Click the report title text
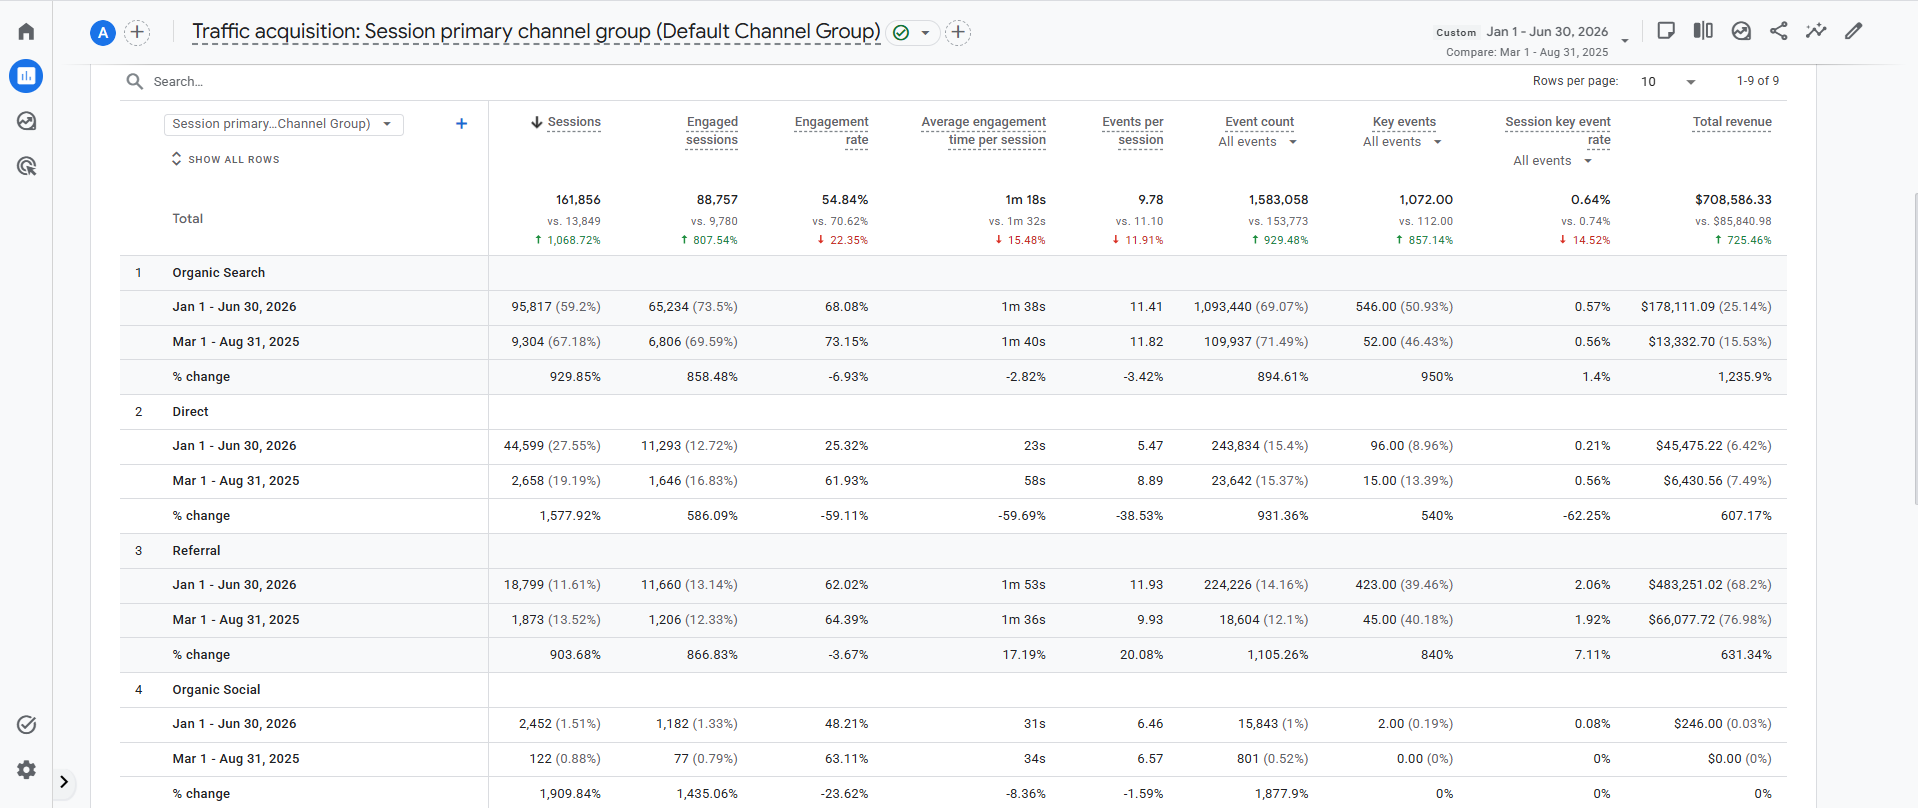 click(536, 32)
